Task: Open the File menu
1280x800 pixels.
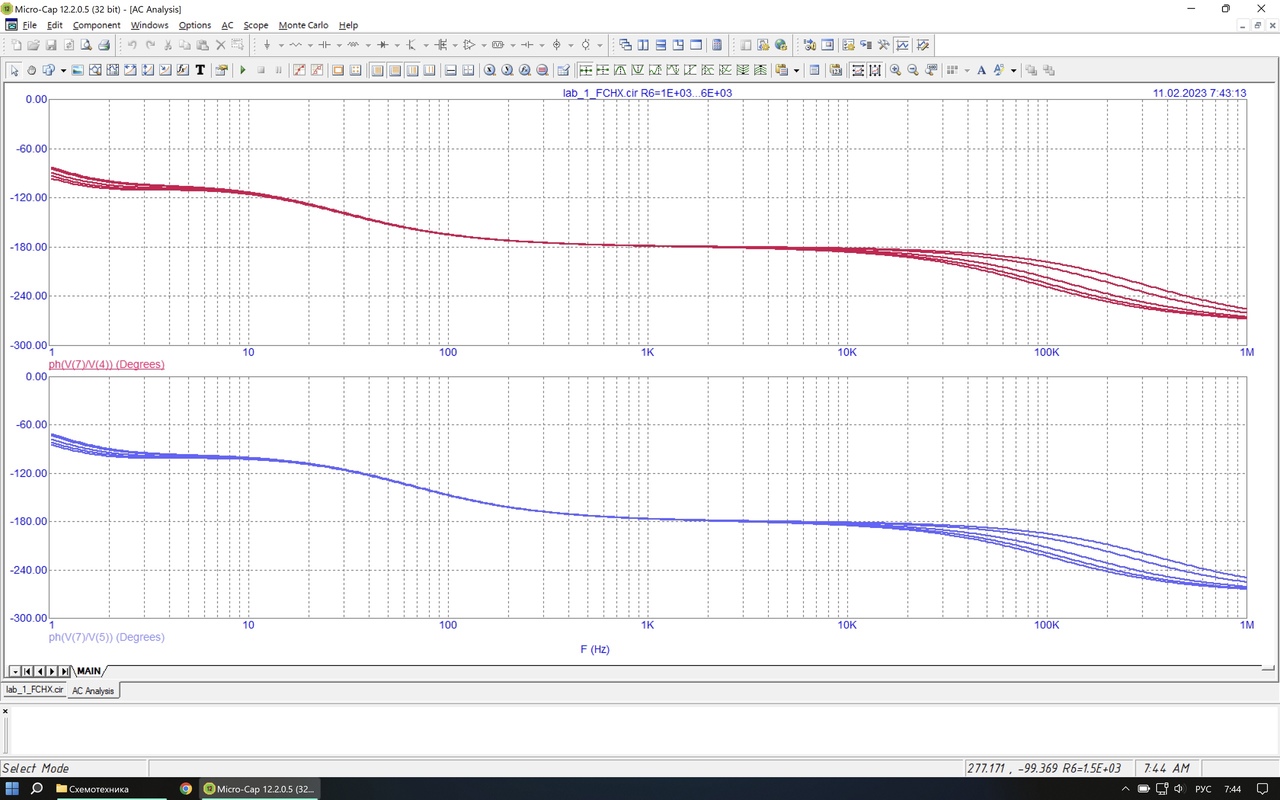Action: pyautogui.click(x=29, y=25)
